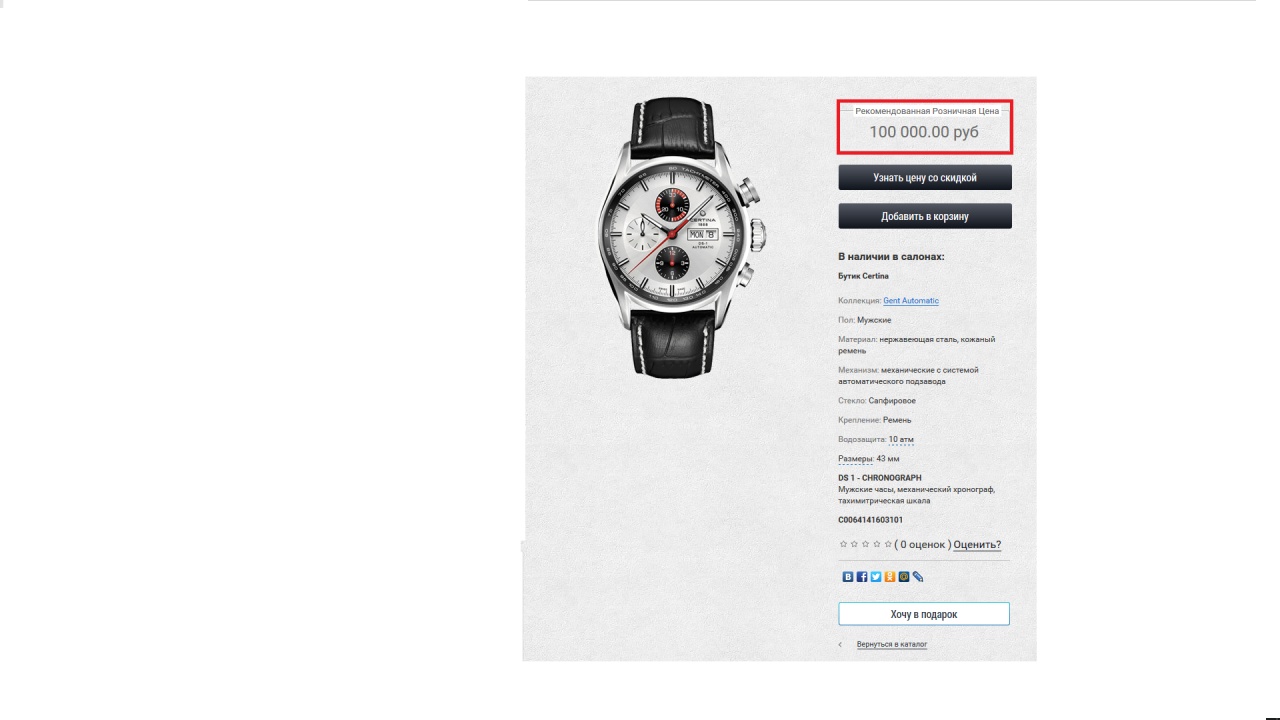Rate the watch one star
Image resolution: width=1280 pixels, height=720 pixels.
click(843, 544)
